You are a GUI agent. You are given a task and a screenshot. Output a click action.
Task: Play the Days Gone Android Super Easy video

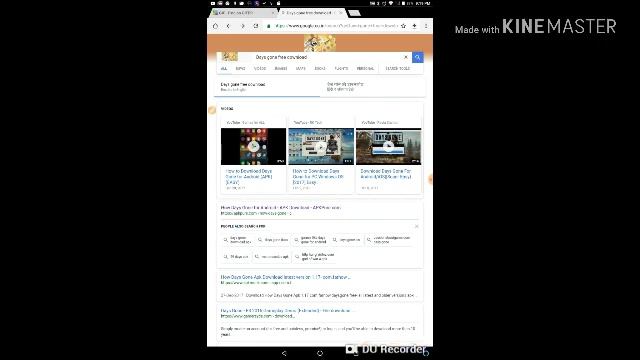coord(389,147)
